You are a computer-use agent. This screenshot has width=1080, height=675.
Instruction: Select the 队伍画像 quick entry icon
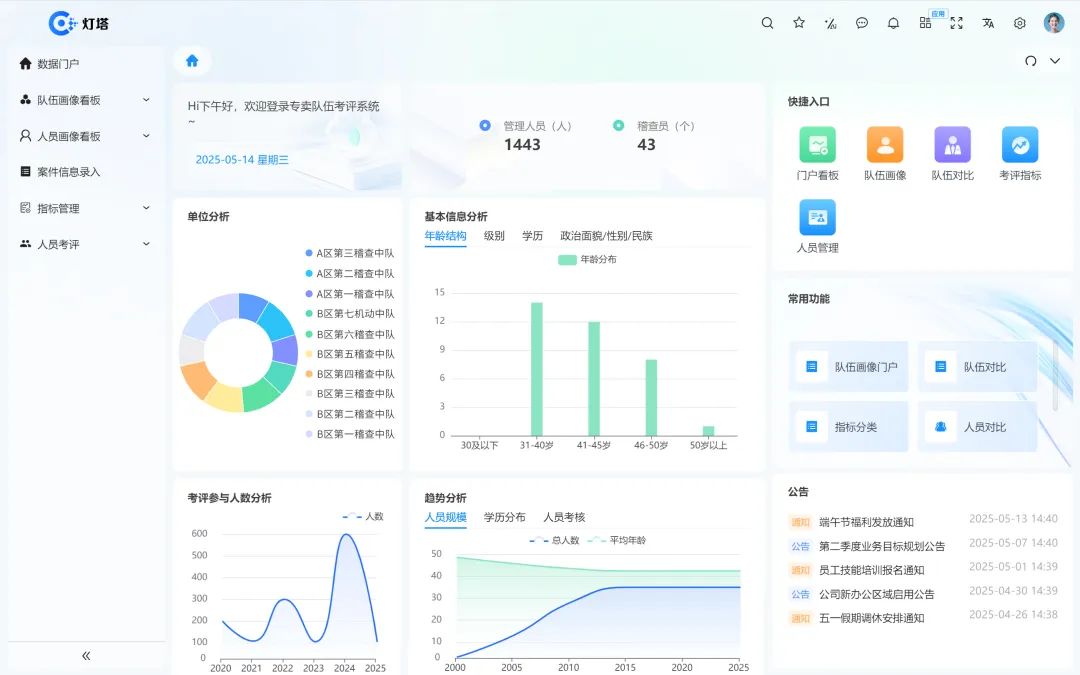[x=884, y=146]
